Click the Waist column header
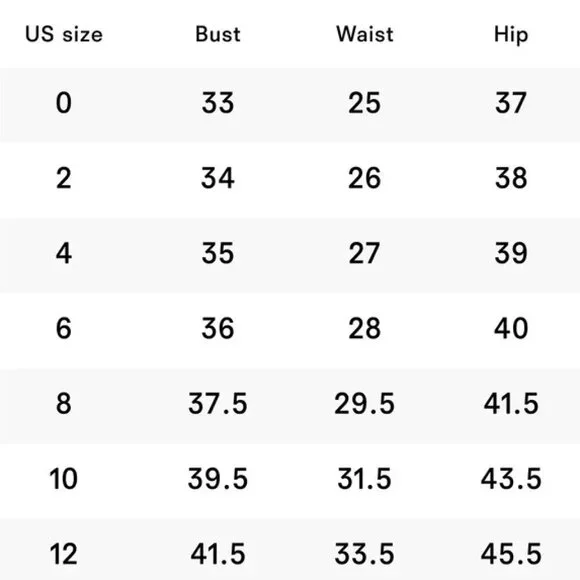This screenshot has height=580, width=580. pyautogui.click(x=365, y=34)
